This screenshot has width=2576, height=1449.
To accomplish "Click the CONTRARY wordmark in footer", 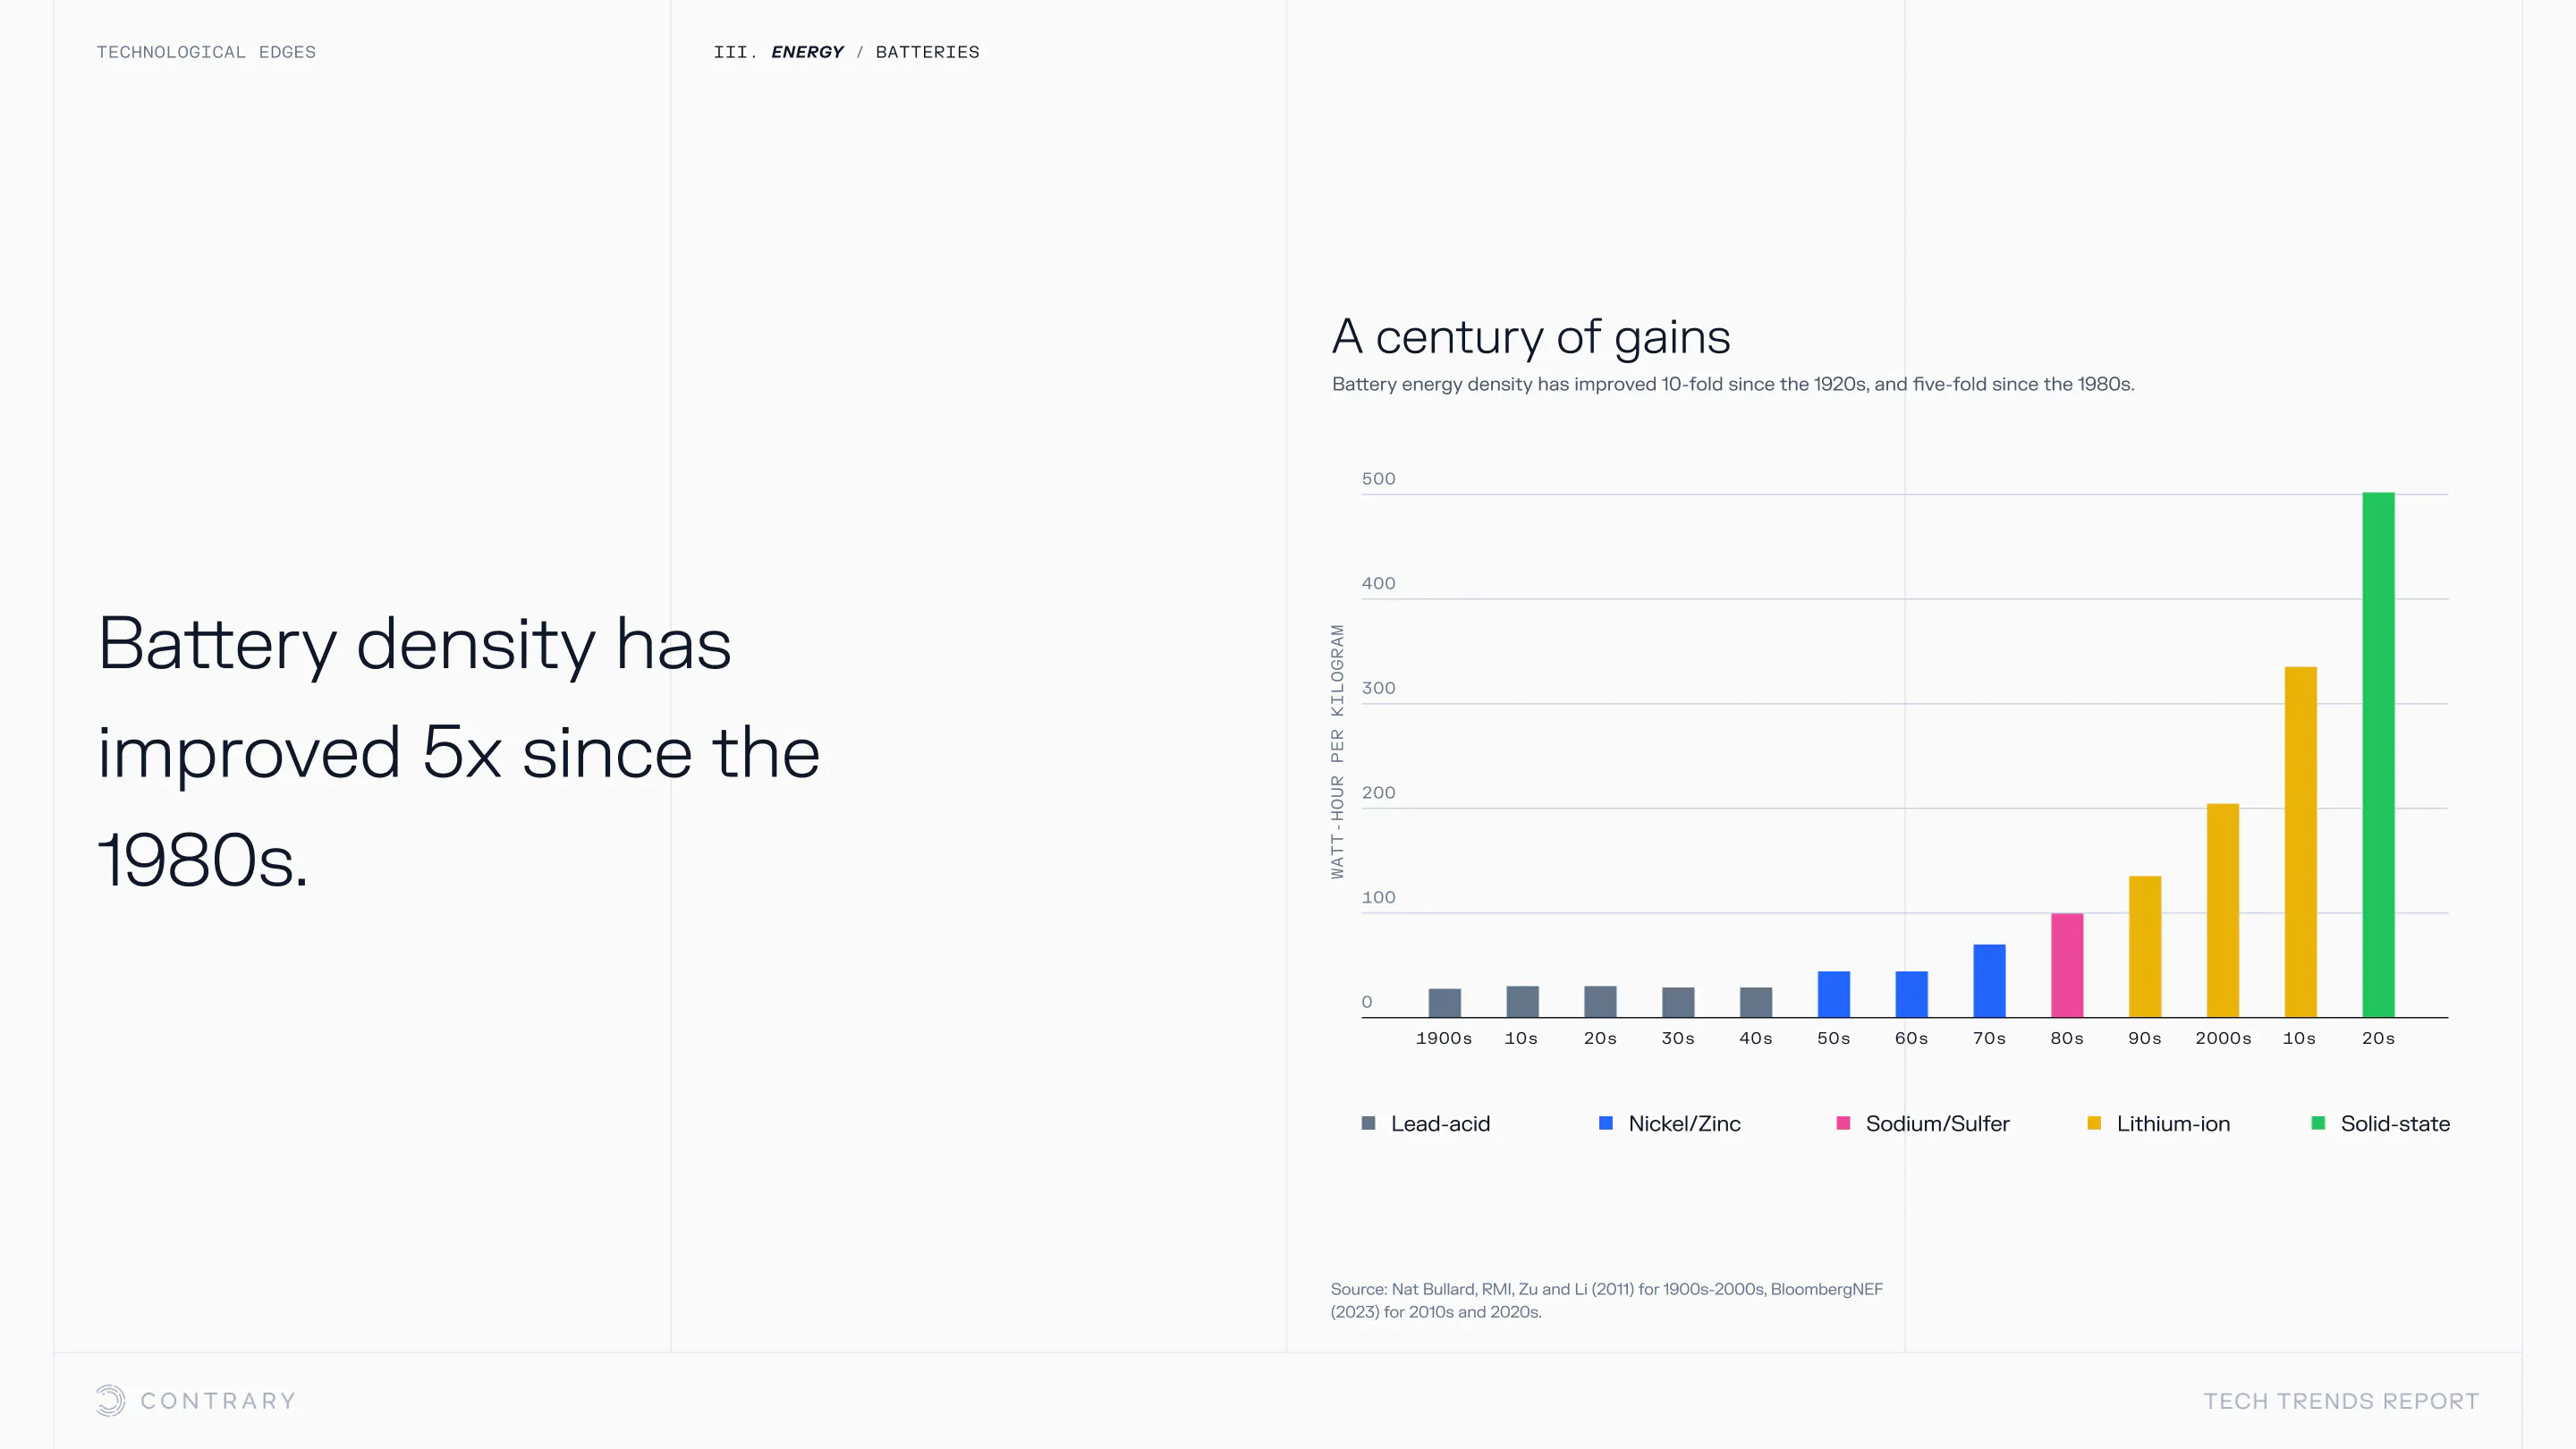I will 218,1401.
